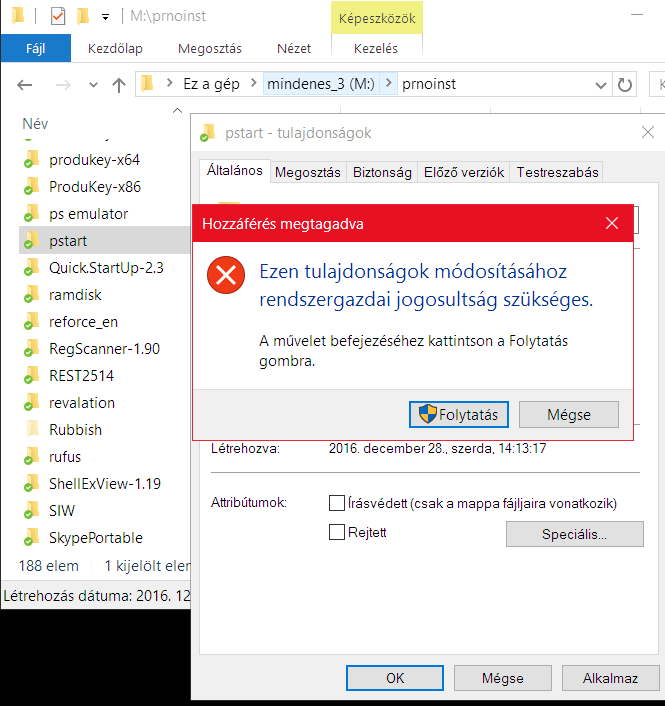The width and height of the screenshot is (665, 706).
Task: Click the Explorer window folder icon in the title bar
Action: coord(18,15)
